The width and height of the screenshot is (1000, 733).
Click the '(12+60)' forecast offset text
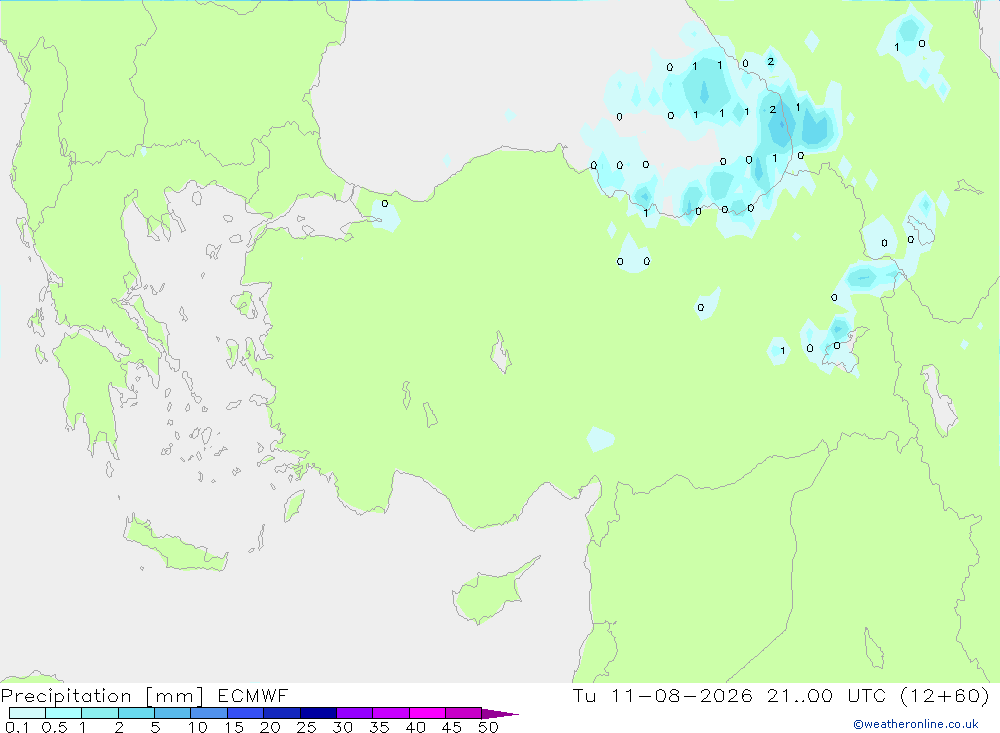pos(945,695)
